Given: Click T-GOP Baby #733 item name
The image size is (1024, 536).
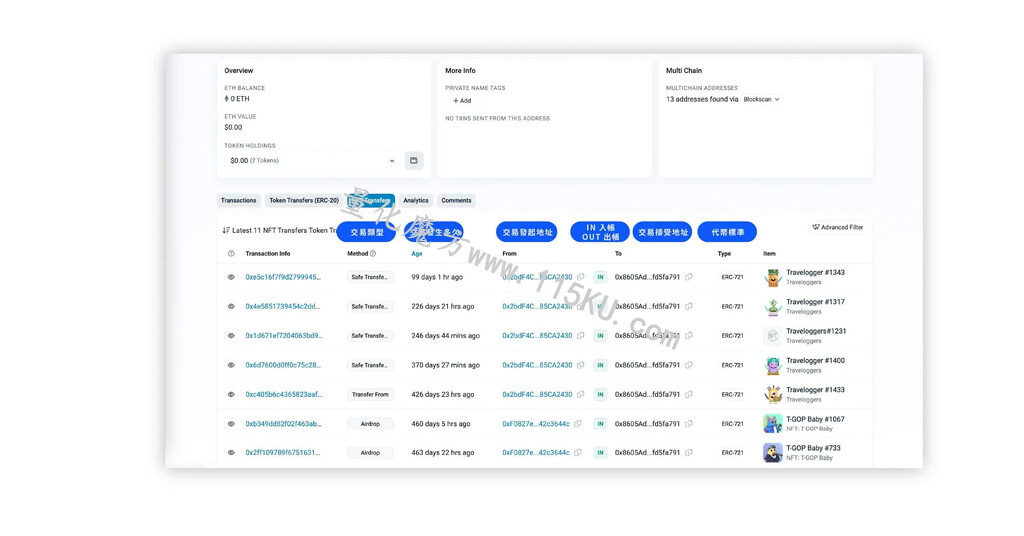Looking at the screenshot, I should click(813, 448).
